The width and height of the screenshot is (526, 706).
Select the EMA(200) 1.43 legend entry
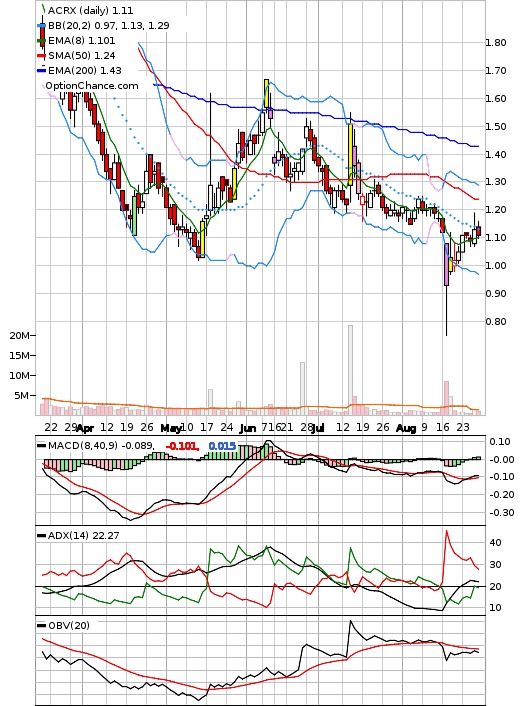(85, 70)
